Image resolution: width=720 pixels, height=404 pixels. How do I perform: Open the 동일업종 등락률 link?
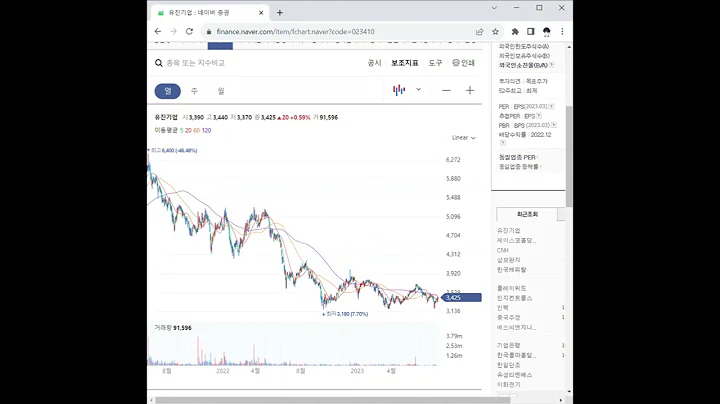(519, 167)
